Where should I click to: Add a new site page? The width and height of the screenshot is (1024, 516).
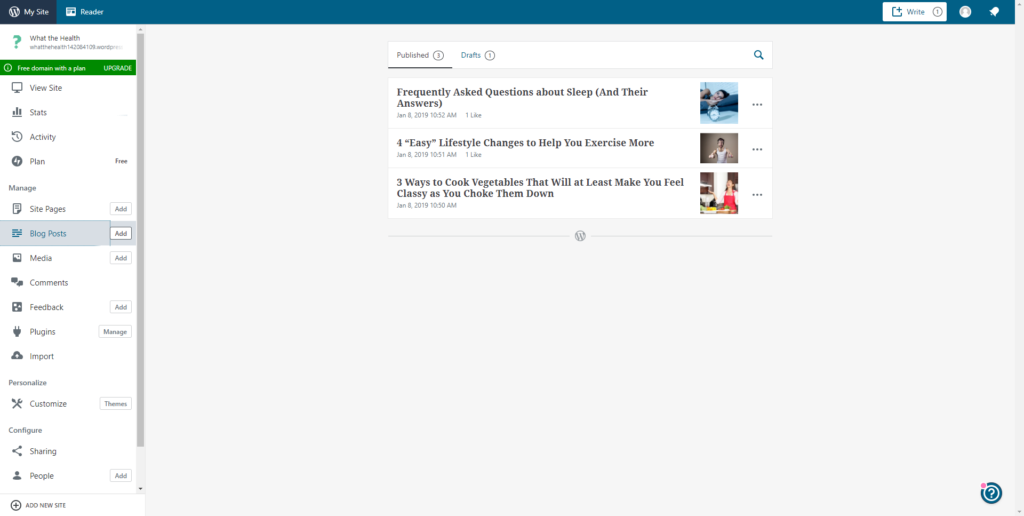pos(121,209)
